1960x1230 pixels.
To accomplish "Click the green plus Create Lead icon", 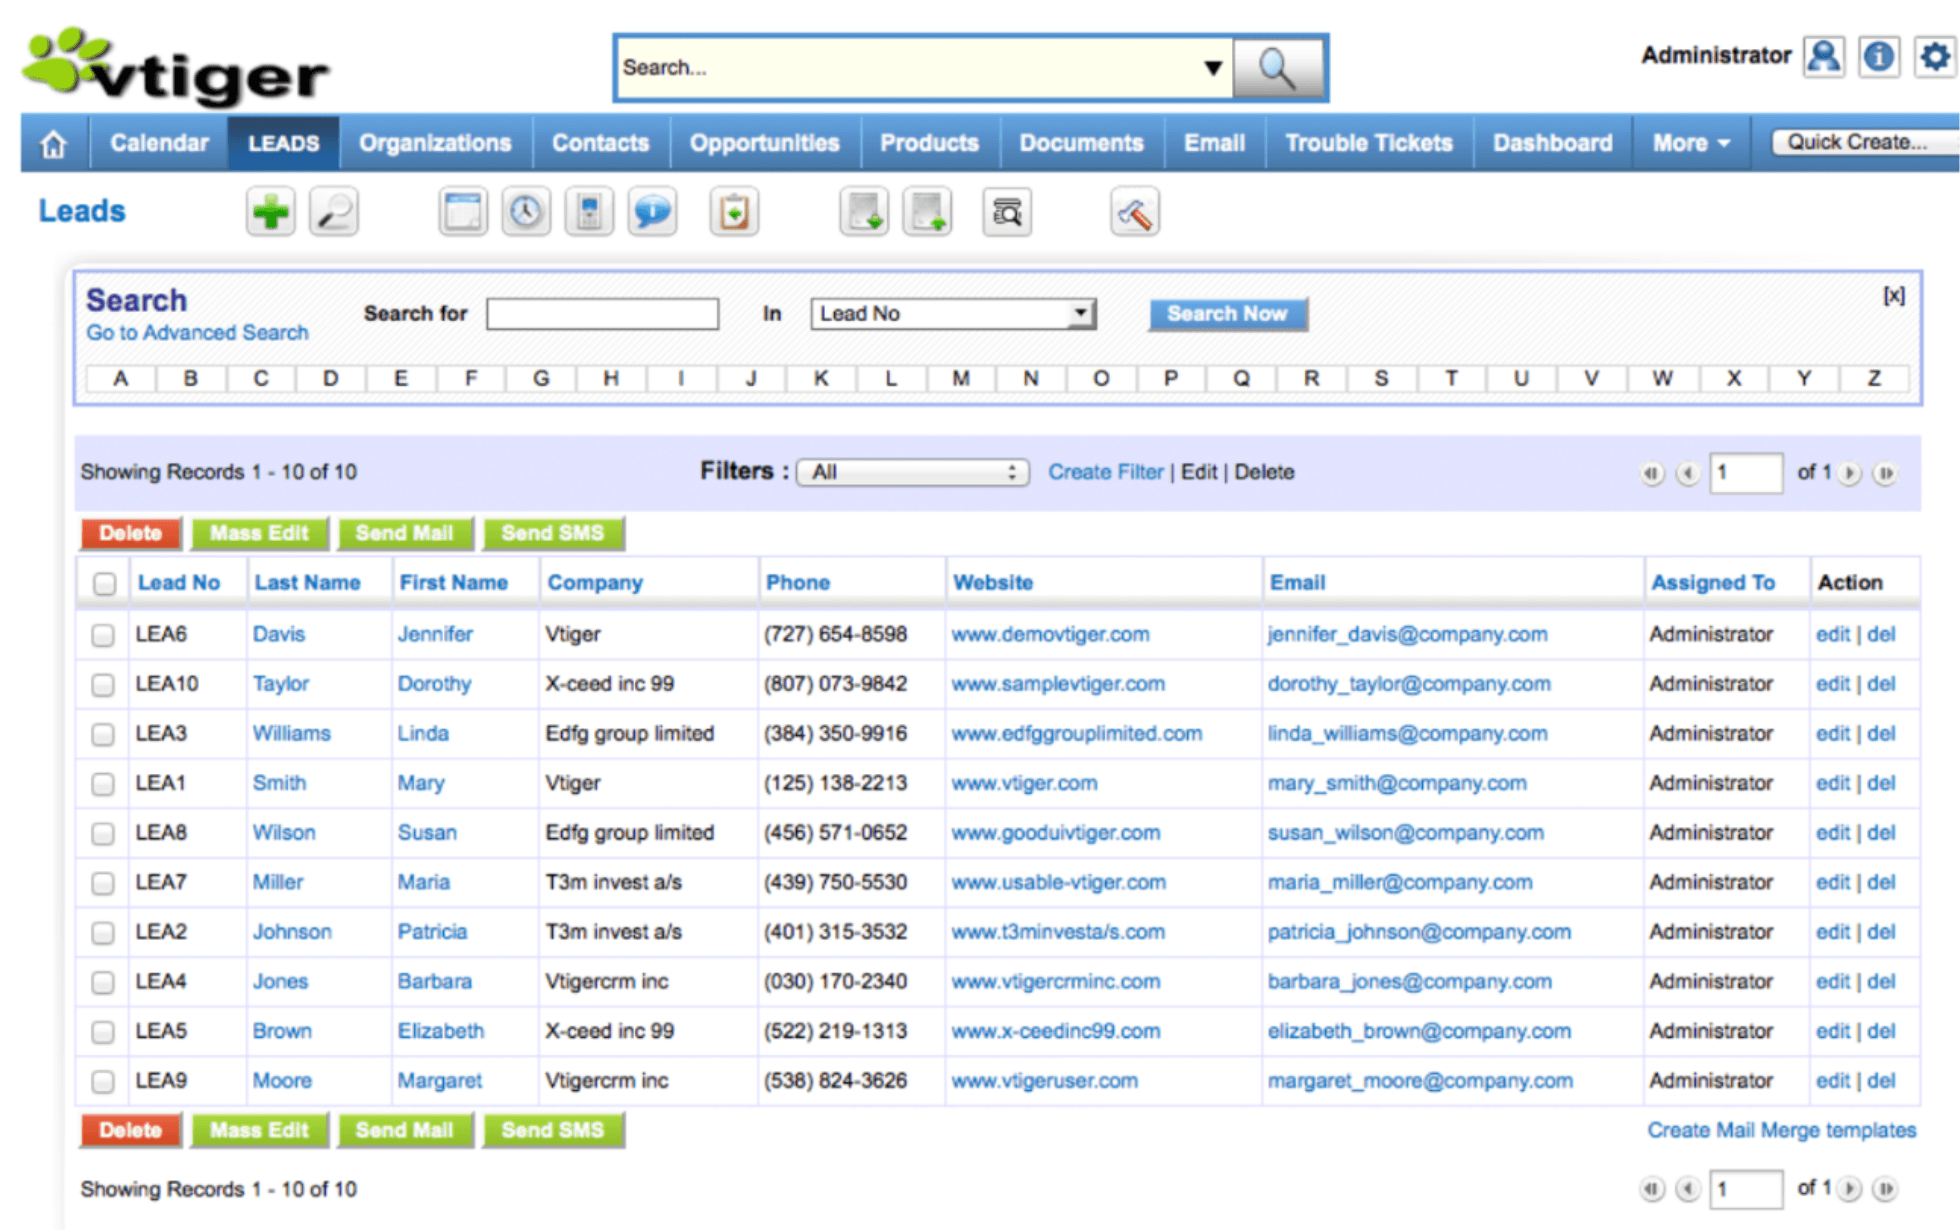I will (x=271, y=212).
